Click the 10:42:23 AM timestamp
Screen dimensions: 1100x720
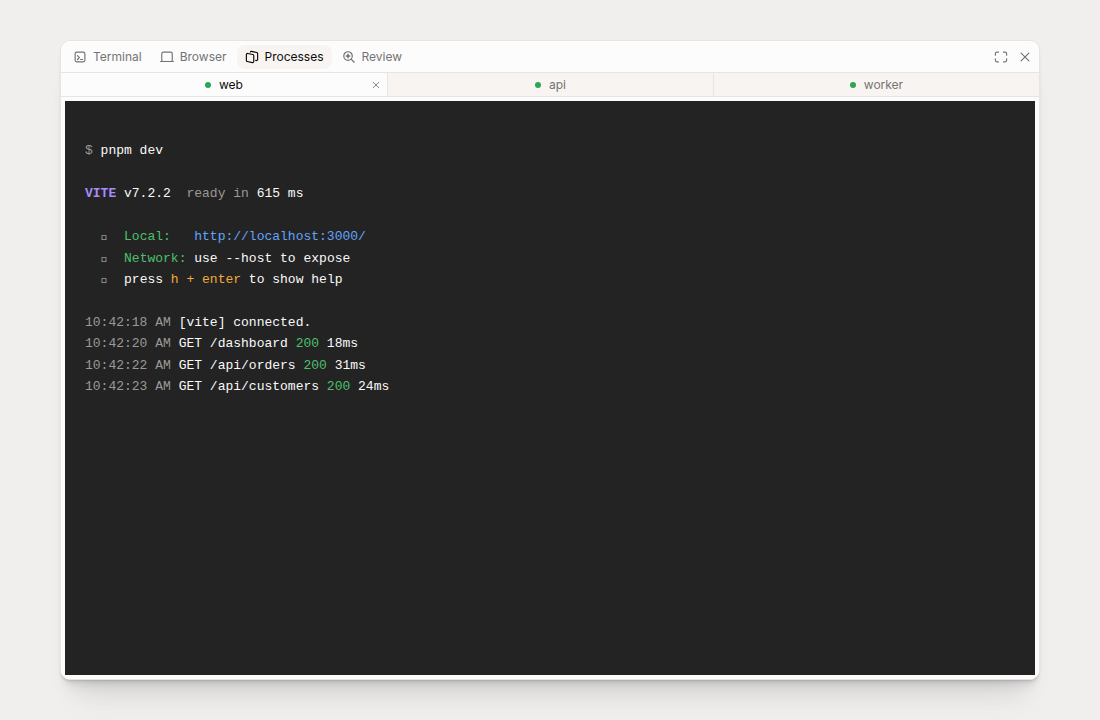128,386
